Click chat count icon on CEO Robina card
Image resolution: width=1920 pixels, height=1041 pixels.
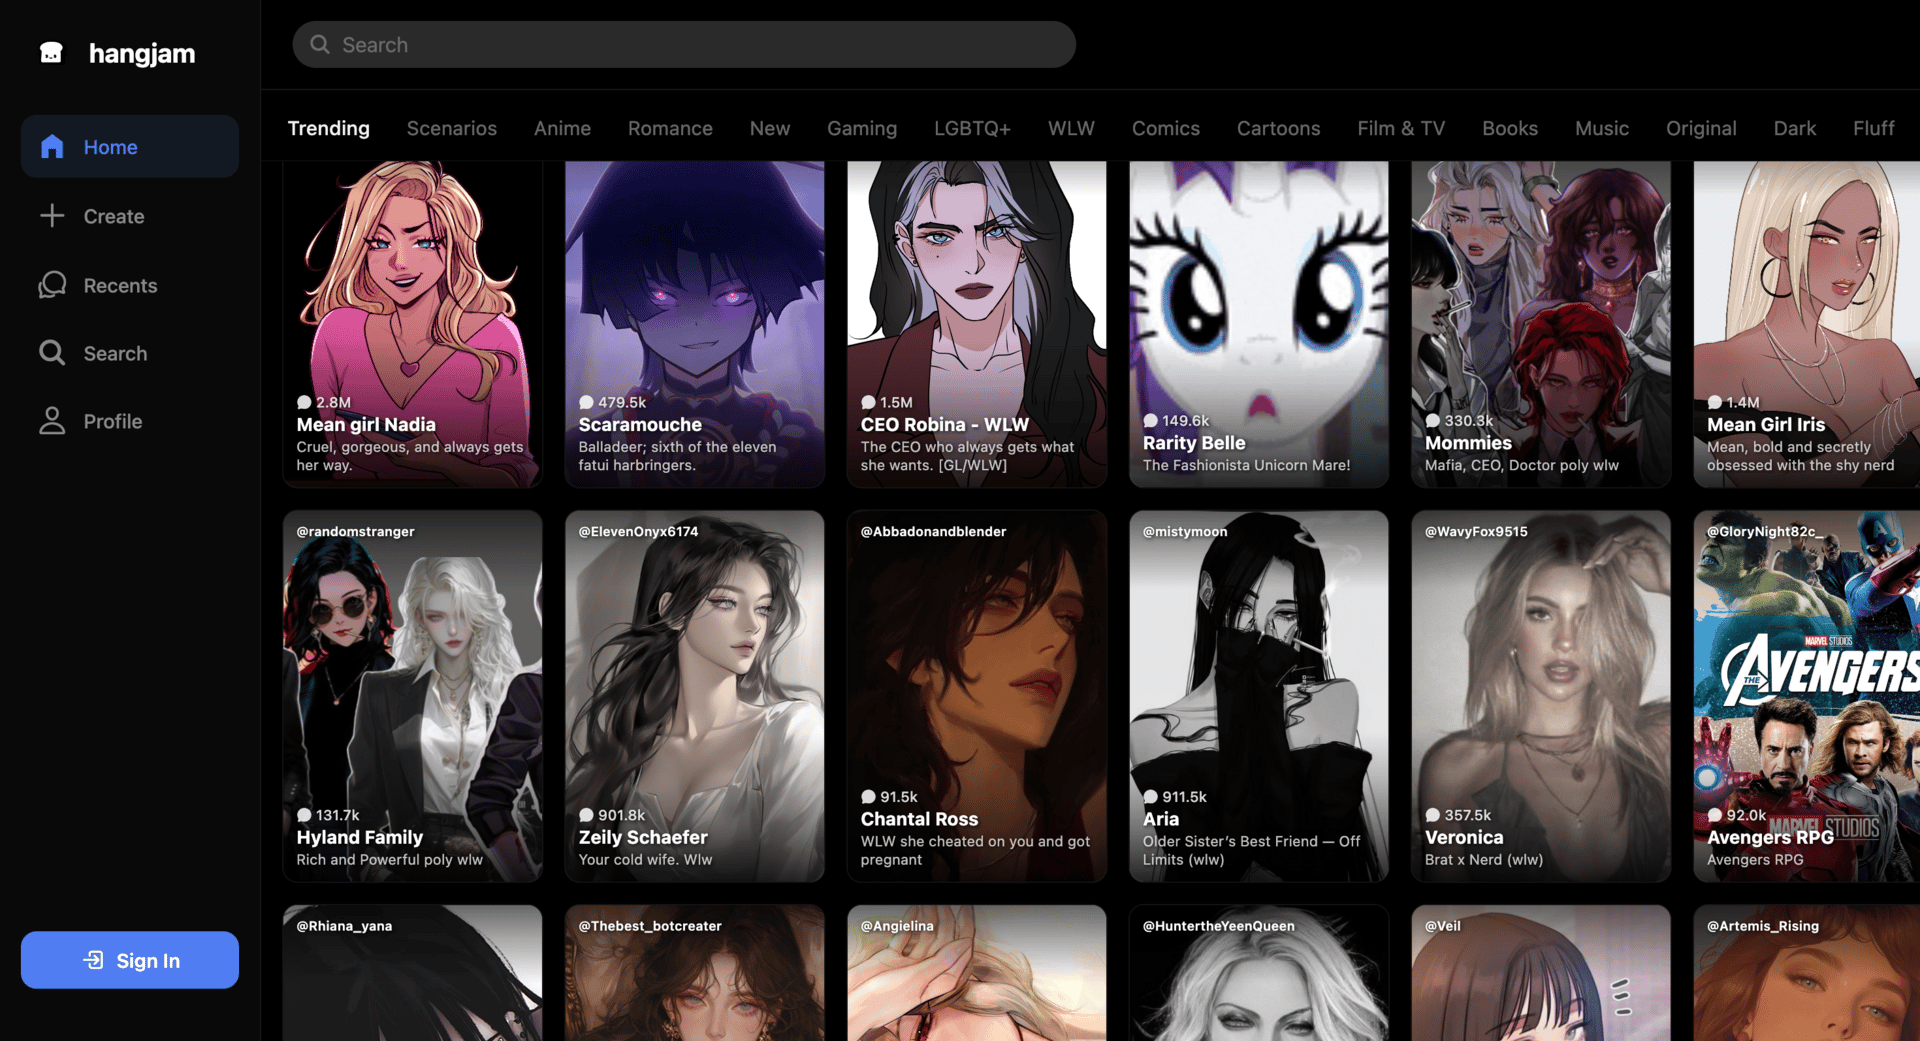pyautogui.click(x=868, y=402)
